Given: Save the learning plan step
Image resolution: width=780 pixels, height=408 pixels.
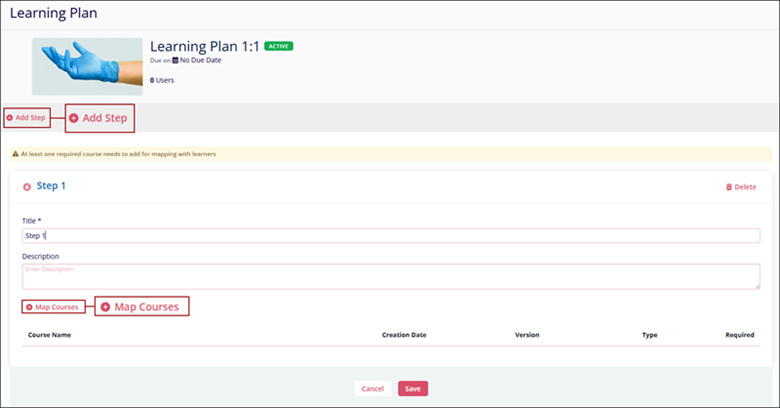Looking at the screenshot, I should [x=413, y=388].
